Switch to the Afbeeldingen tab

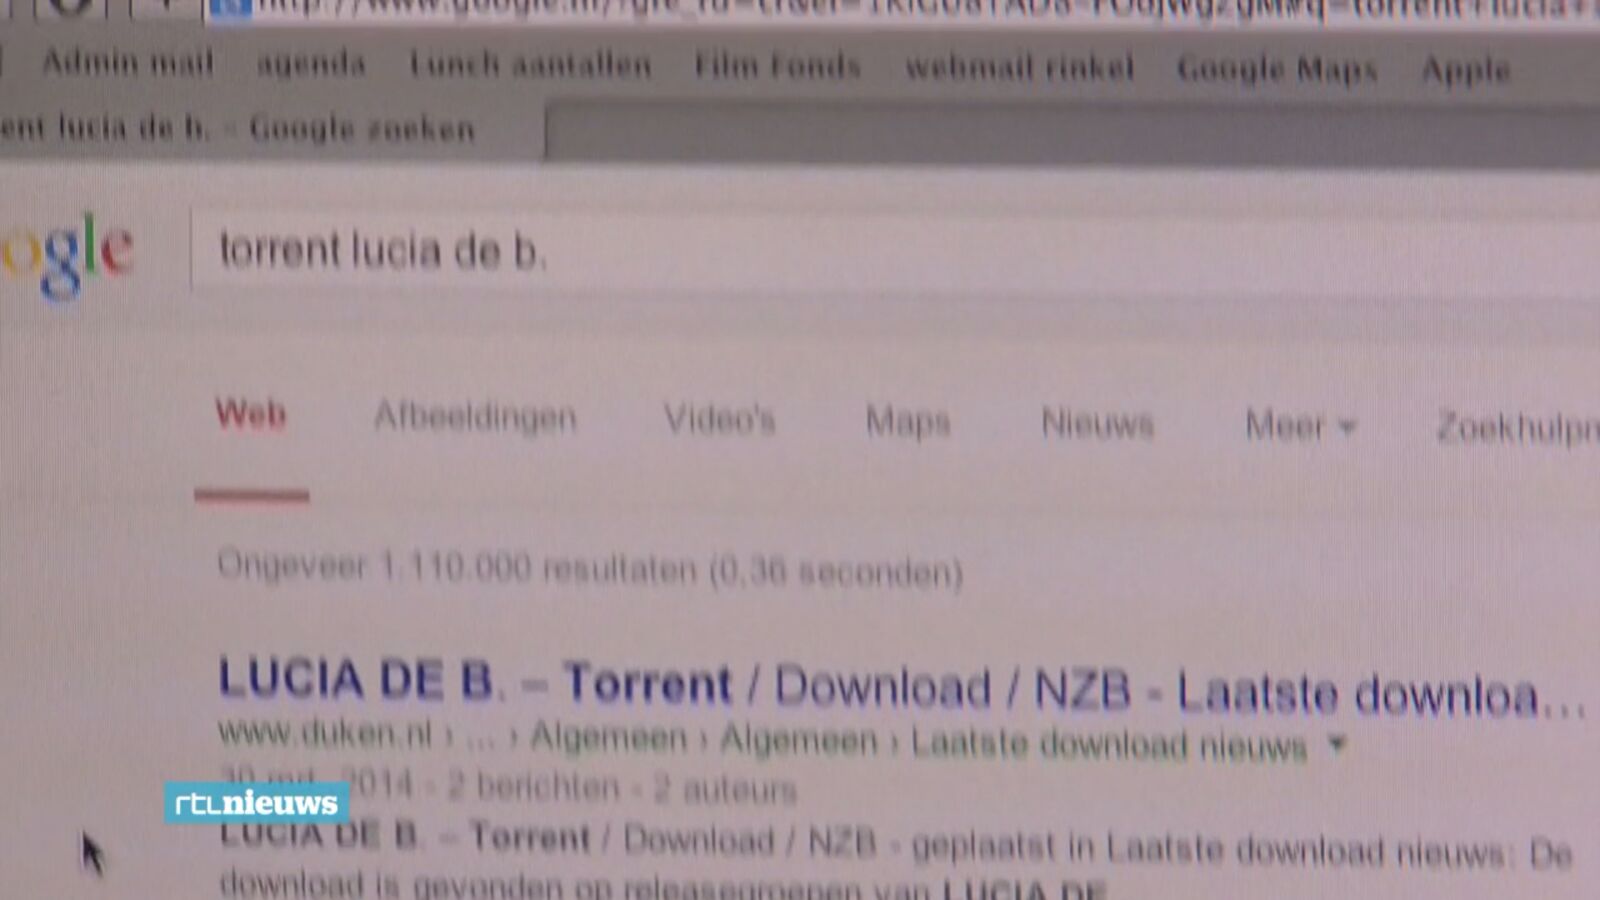coord(475,417)
